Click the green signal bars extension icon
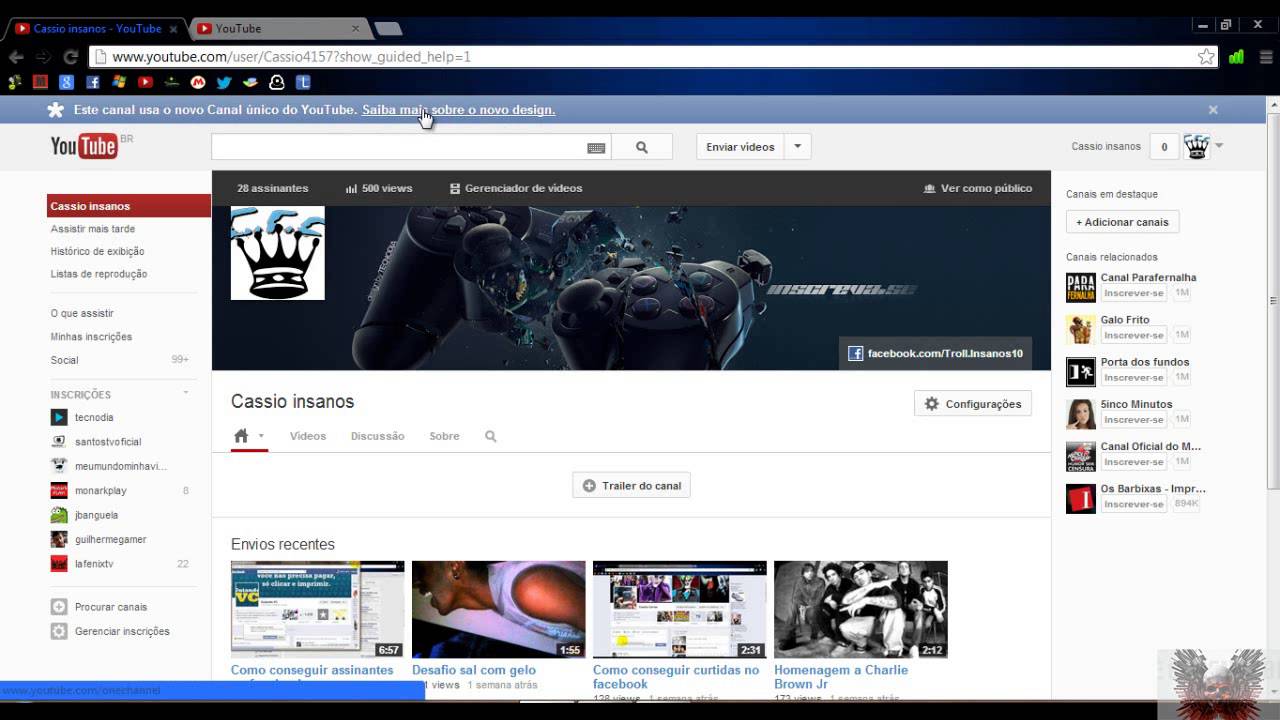Image resolution: width=1280 pixels, height=720 pixels. tap(1237, 57)
